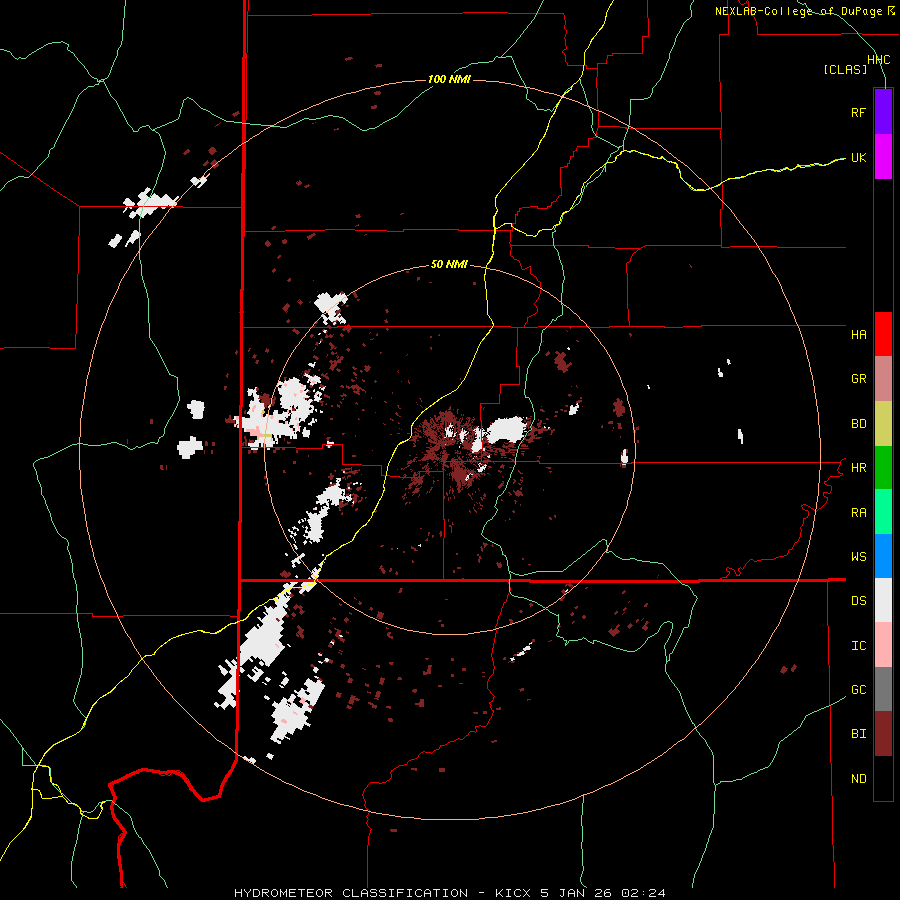
Task: Click the HA red legend swatch
Action: pos(883,334)
